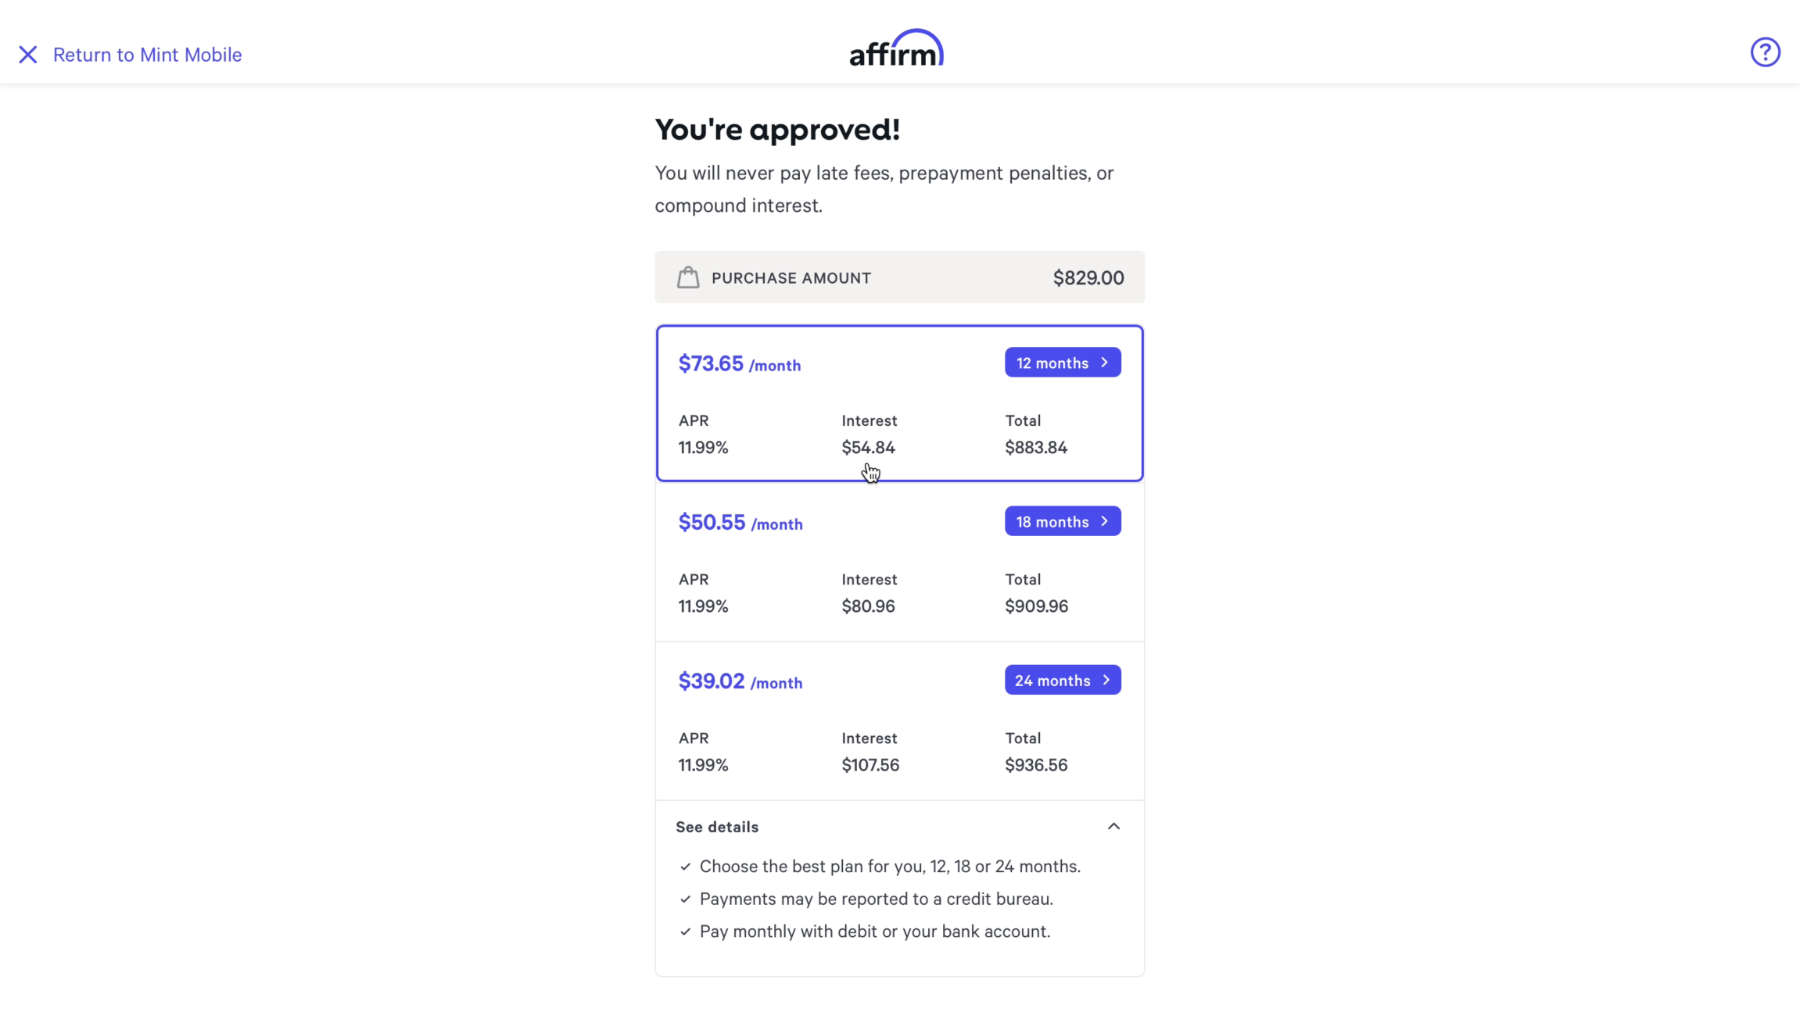1800x1019 pixels.
Task: Expand the 24 months plan details chevron
Action: click(1104, 679)
